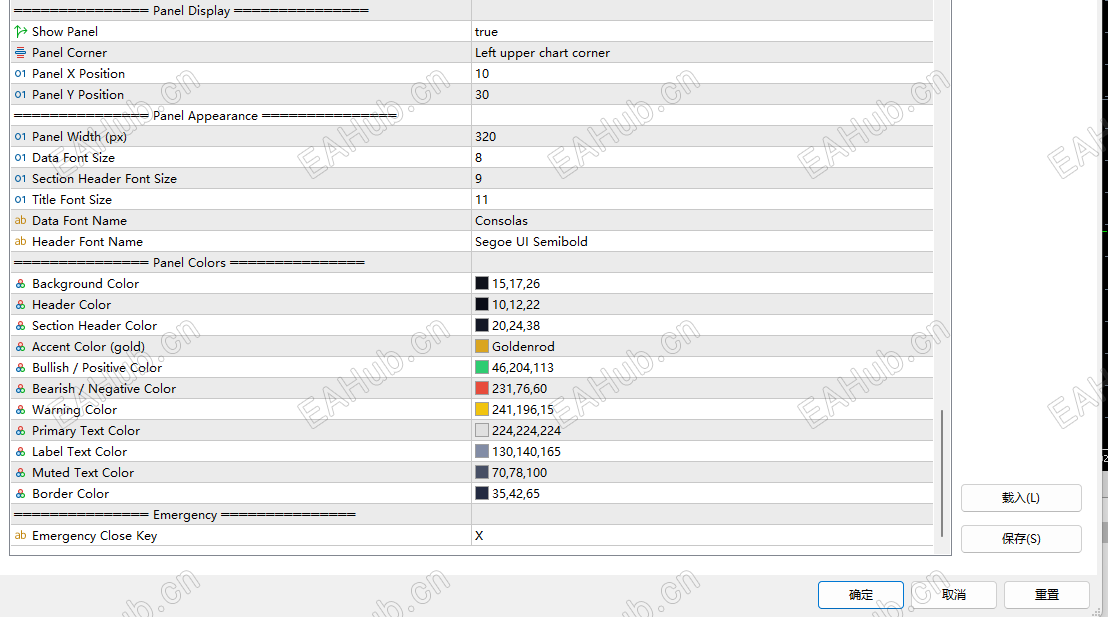Open the Show Panel true value dropdown
1108x617 pixels.
[x=702, y=32]
